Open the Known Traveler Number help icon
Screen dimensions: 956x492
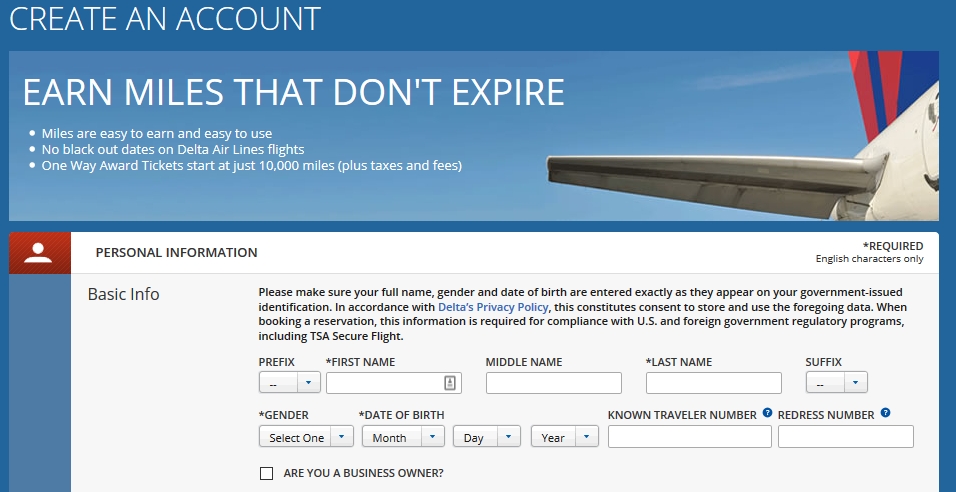[767, 413]
